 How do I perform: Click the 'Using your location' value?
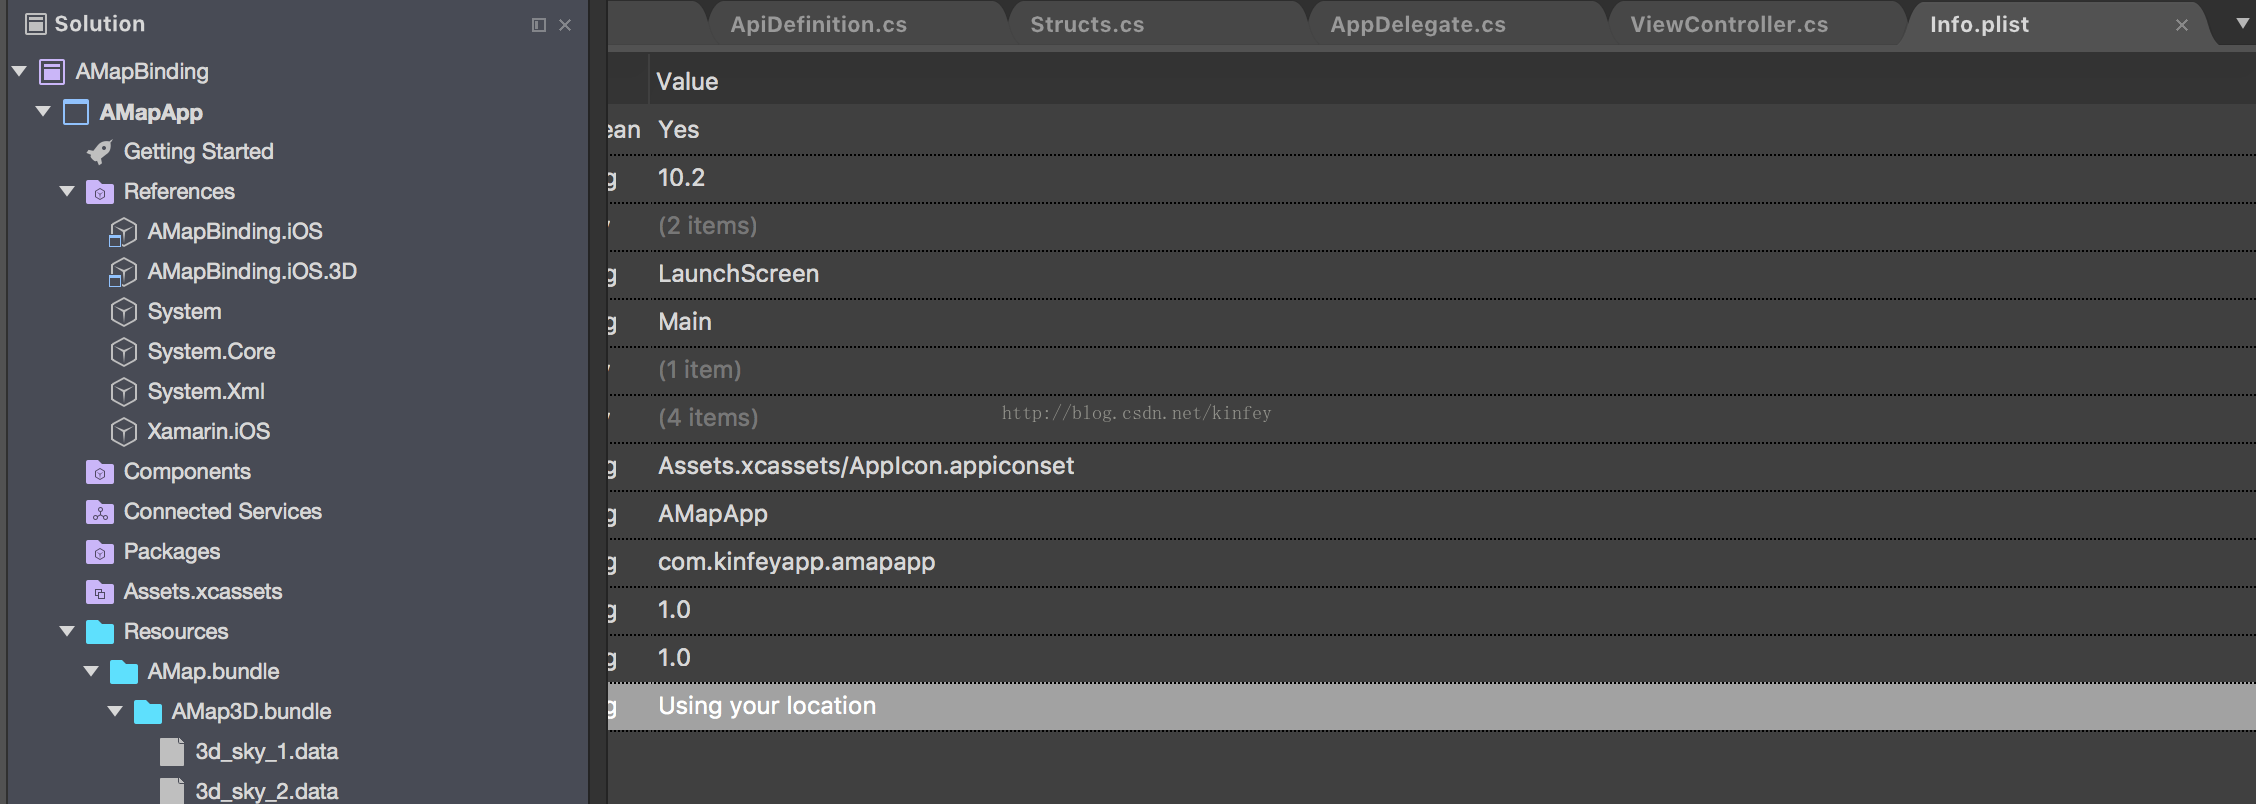click(767, 706)
